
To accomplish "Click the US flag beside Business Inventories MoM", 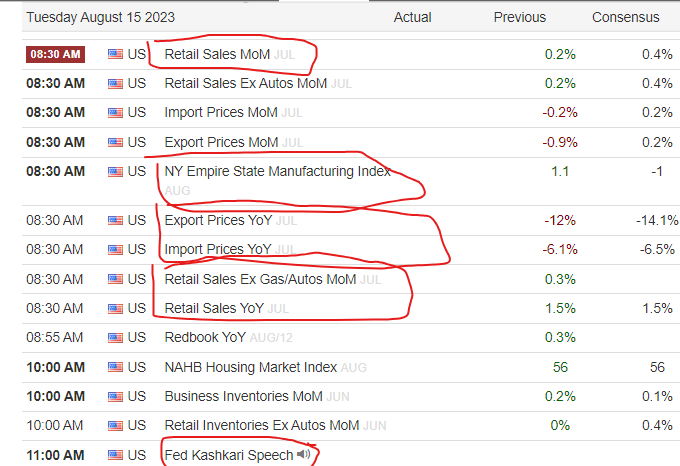I will point(115,397).
